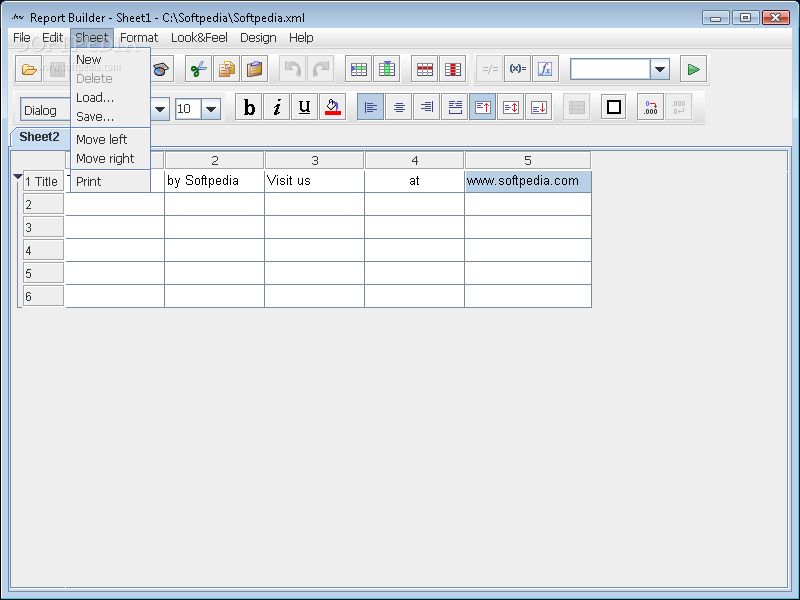The height and width of the screenshot is (600, 800).
Task: Click the Redo arrow icon
Action: point(321,69)
